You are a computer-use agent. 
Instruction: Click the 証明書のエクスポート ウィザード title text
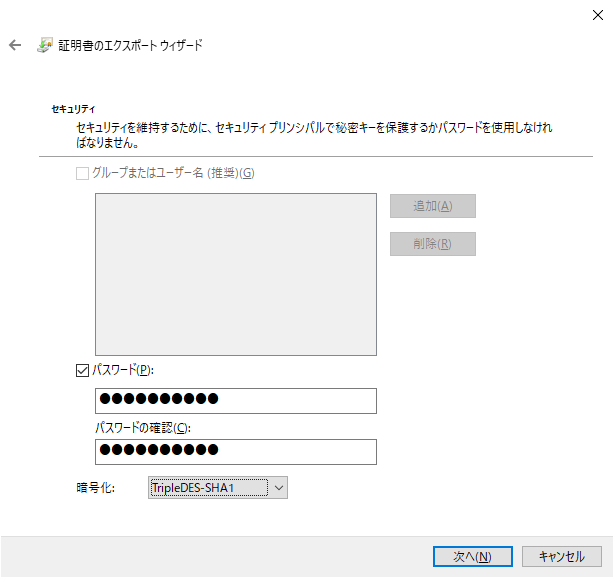[x=130, y=45]
